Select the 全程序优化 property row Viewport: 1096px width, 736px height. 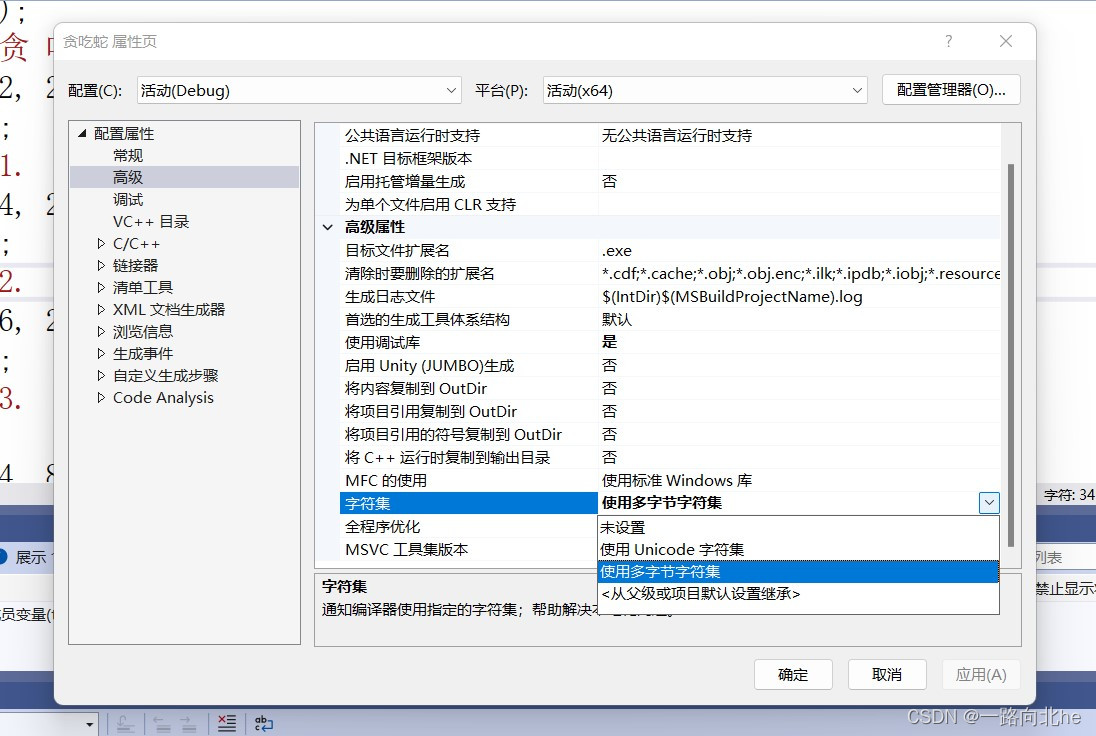pyautogui.click(x=469, y=527)
